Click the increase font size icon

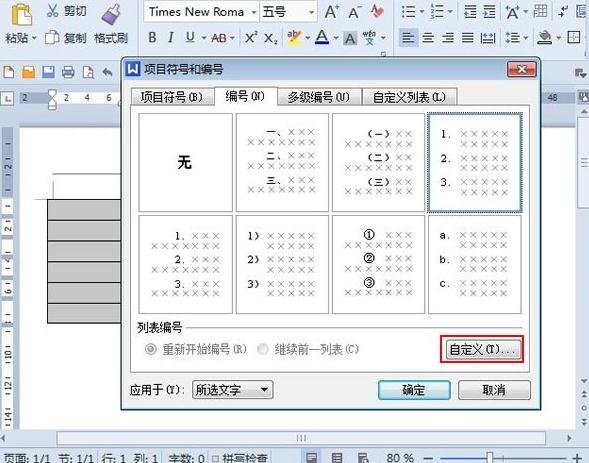tap(331, 12)
